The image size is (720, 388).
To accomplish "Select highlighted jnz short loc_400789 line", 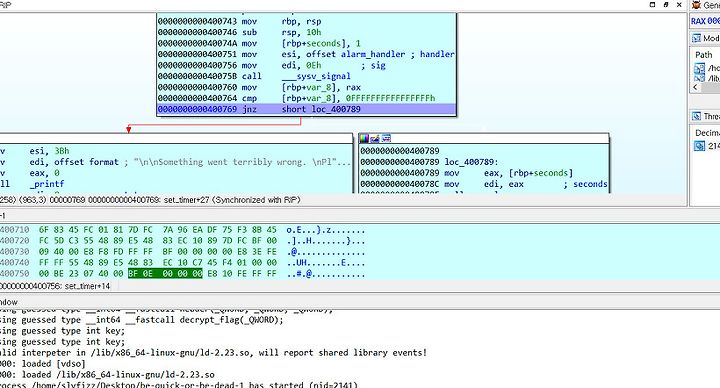I will 306,109.
